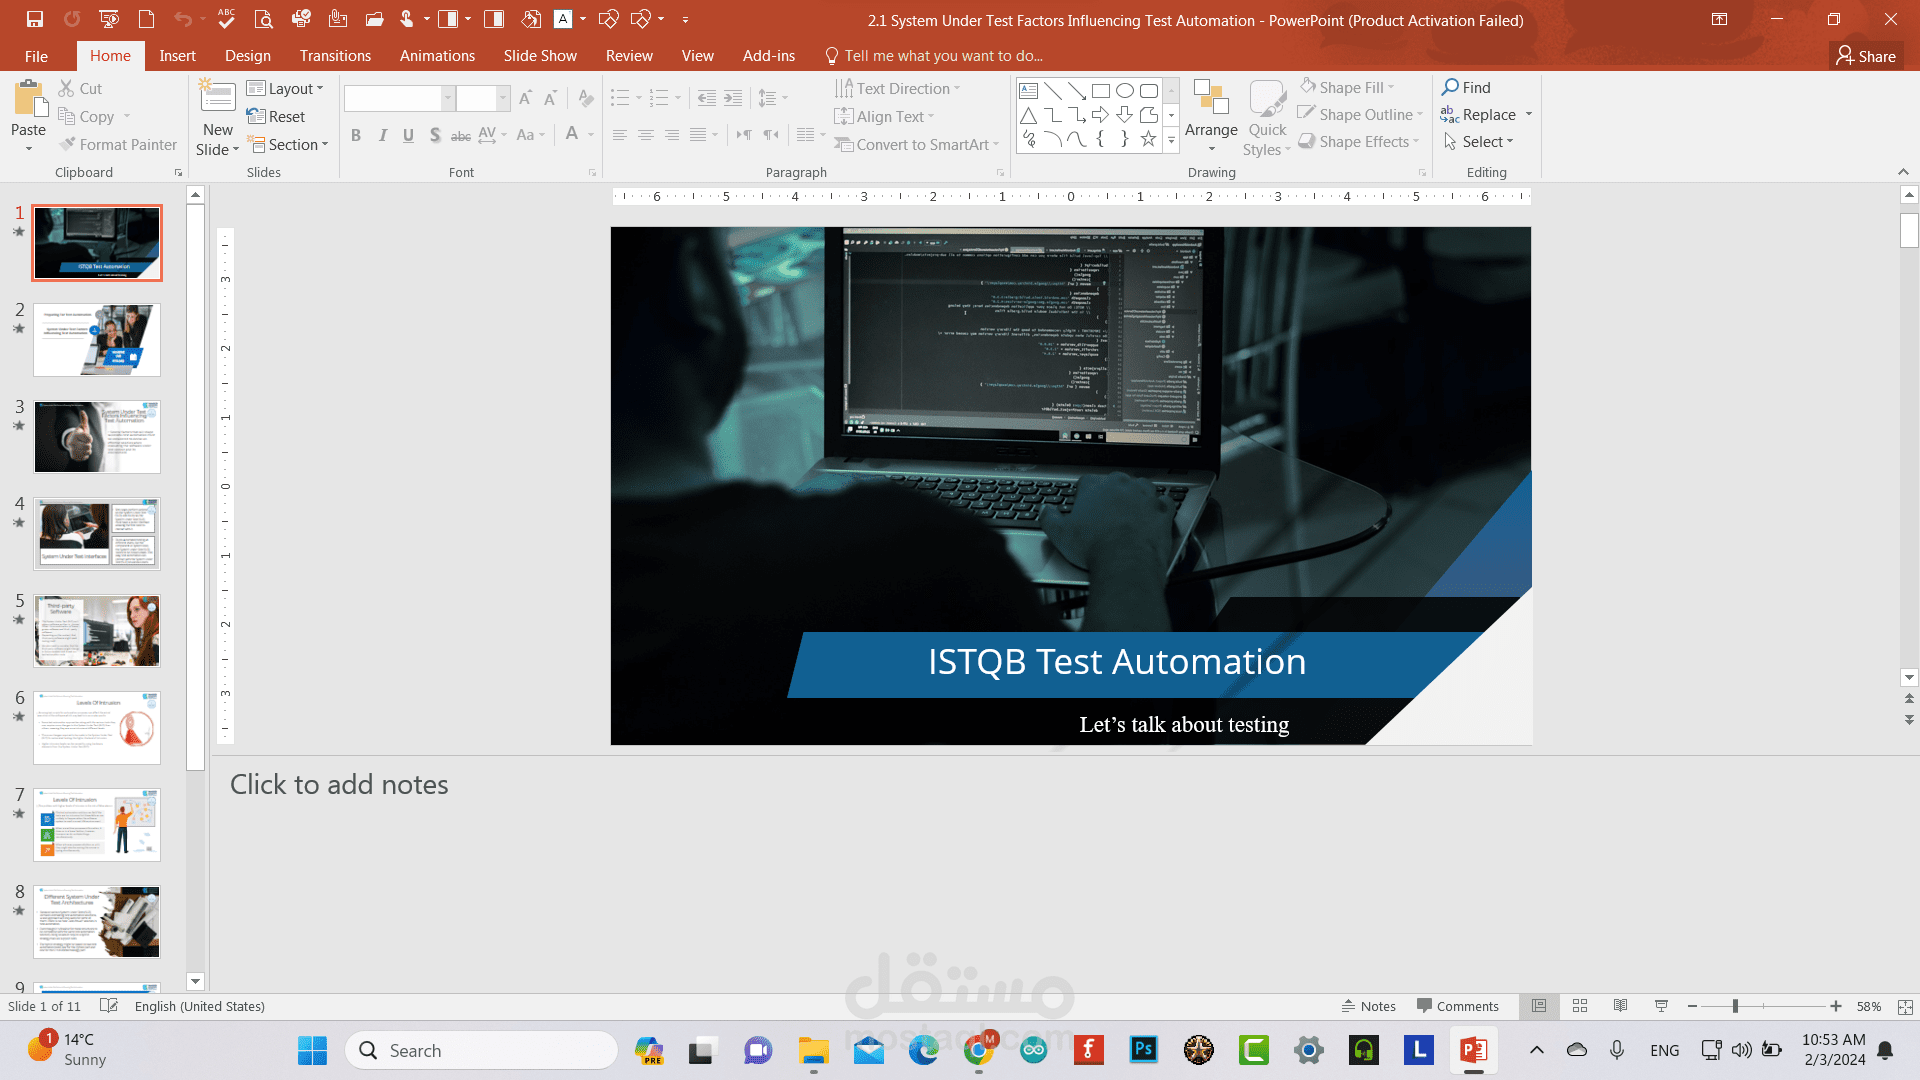Click the Paste clipboard icon

(29, 100)
